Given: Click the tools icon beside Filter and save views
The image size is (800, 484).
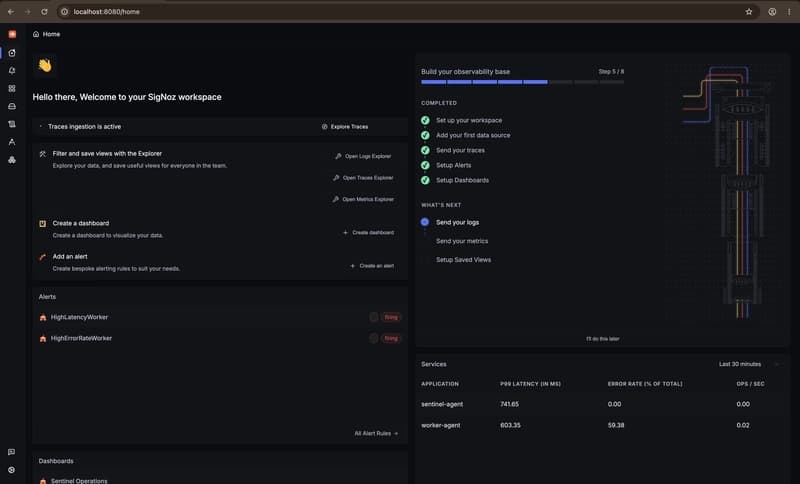Looking at the screenshot, I should (43, 154).
